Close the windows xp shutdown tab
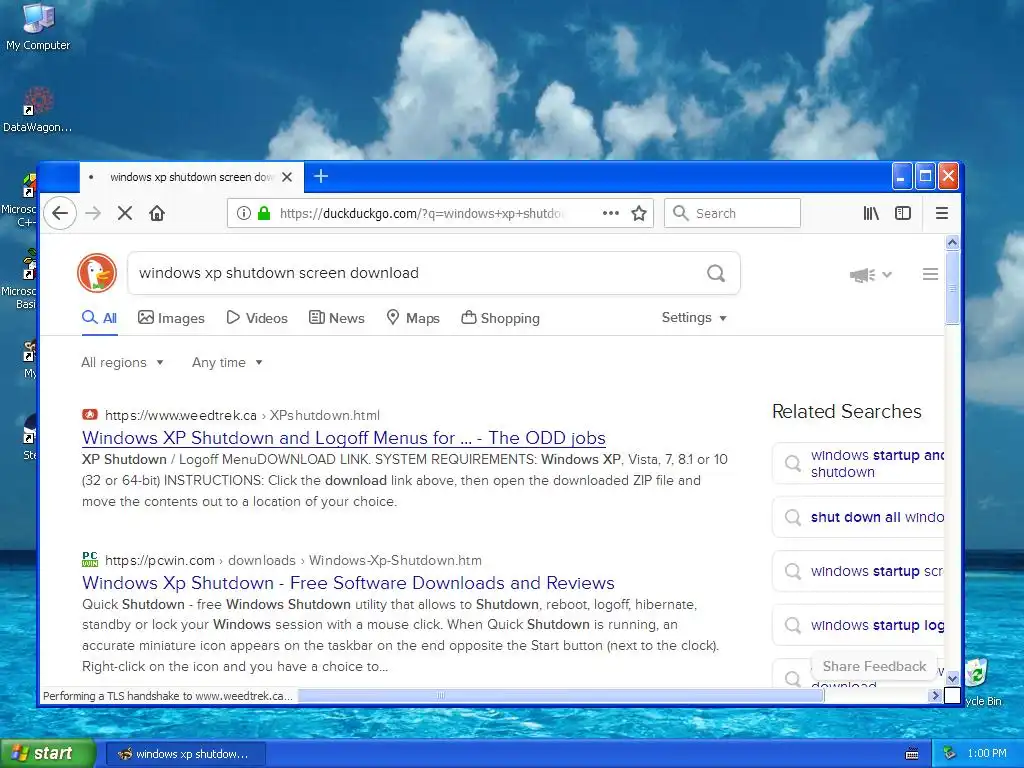Image resolution: width=1024 pixels, height=768 pixels. tap(287, 177)
